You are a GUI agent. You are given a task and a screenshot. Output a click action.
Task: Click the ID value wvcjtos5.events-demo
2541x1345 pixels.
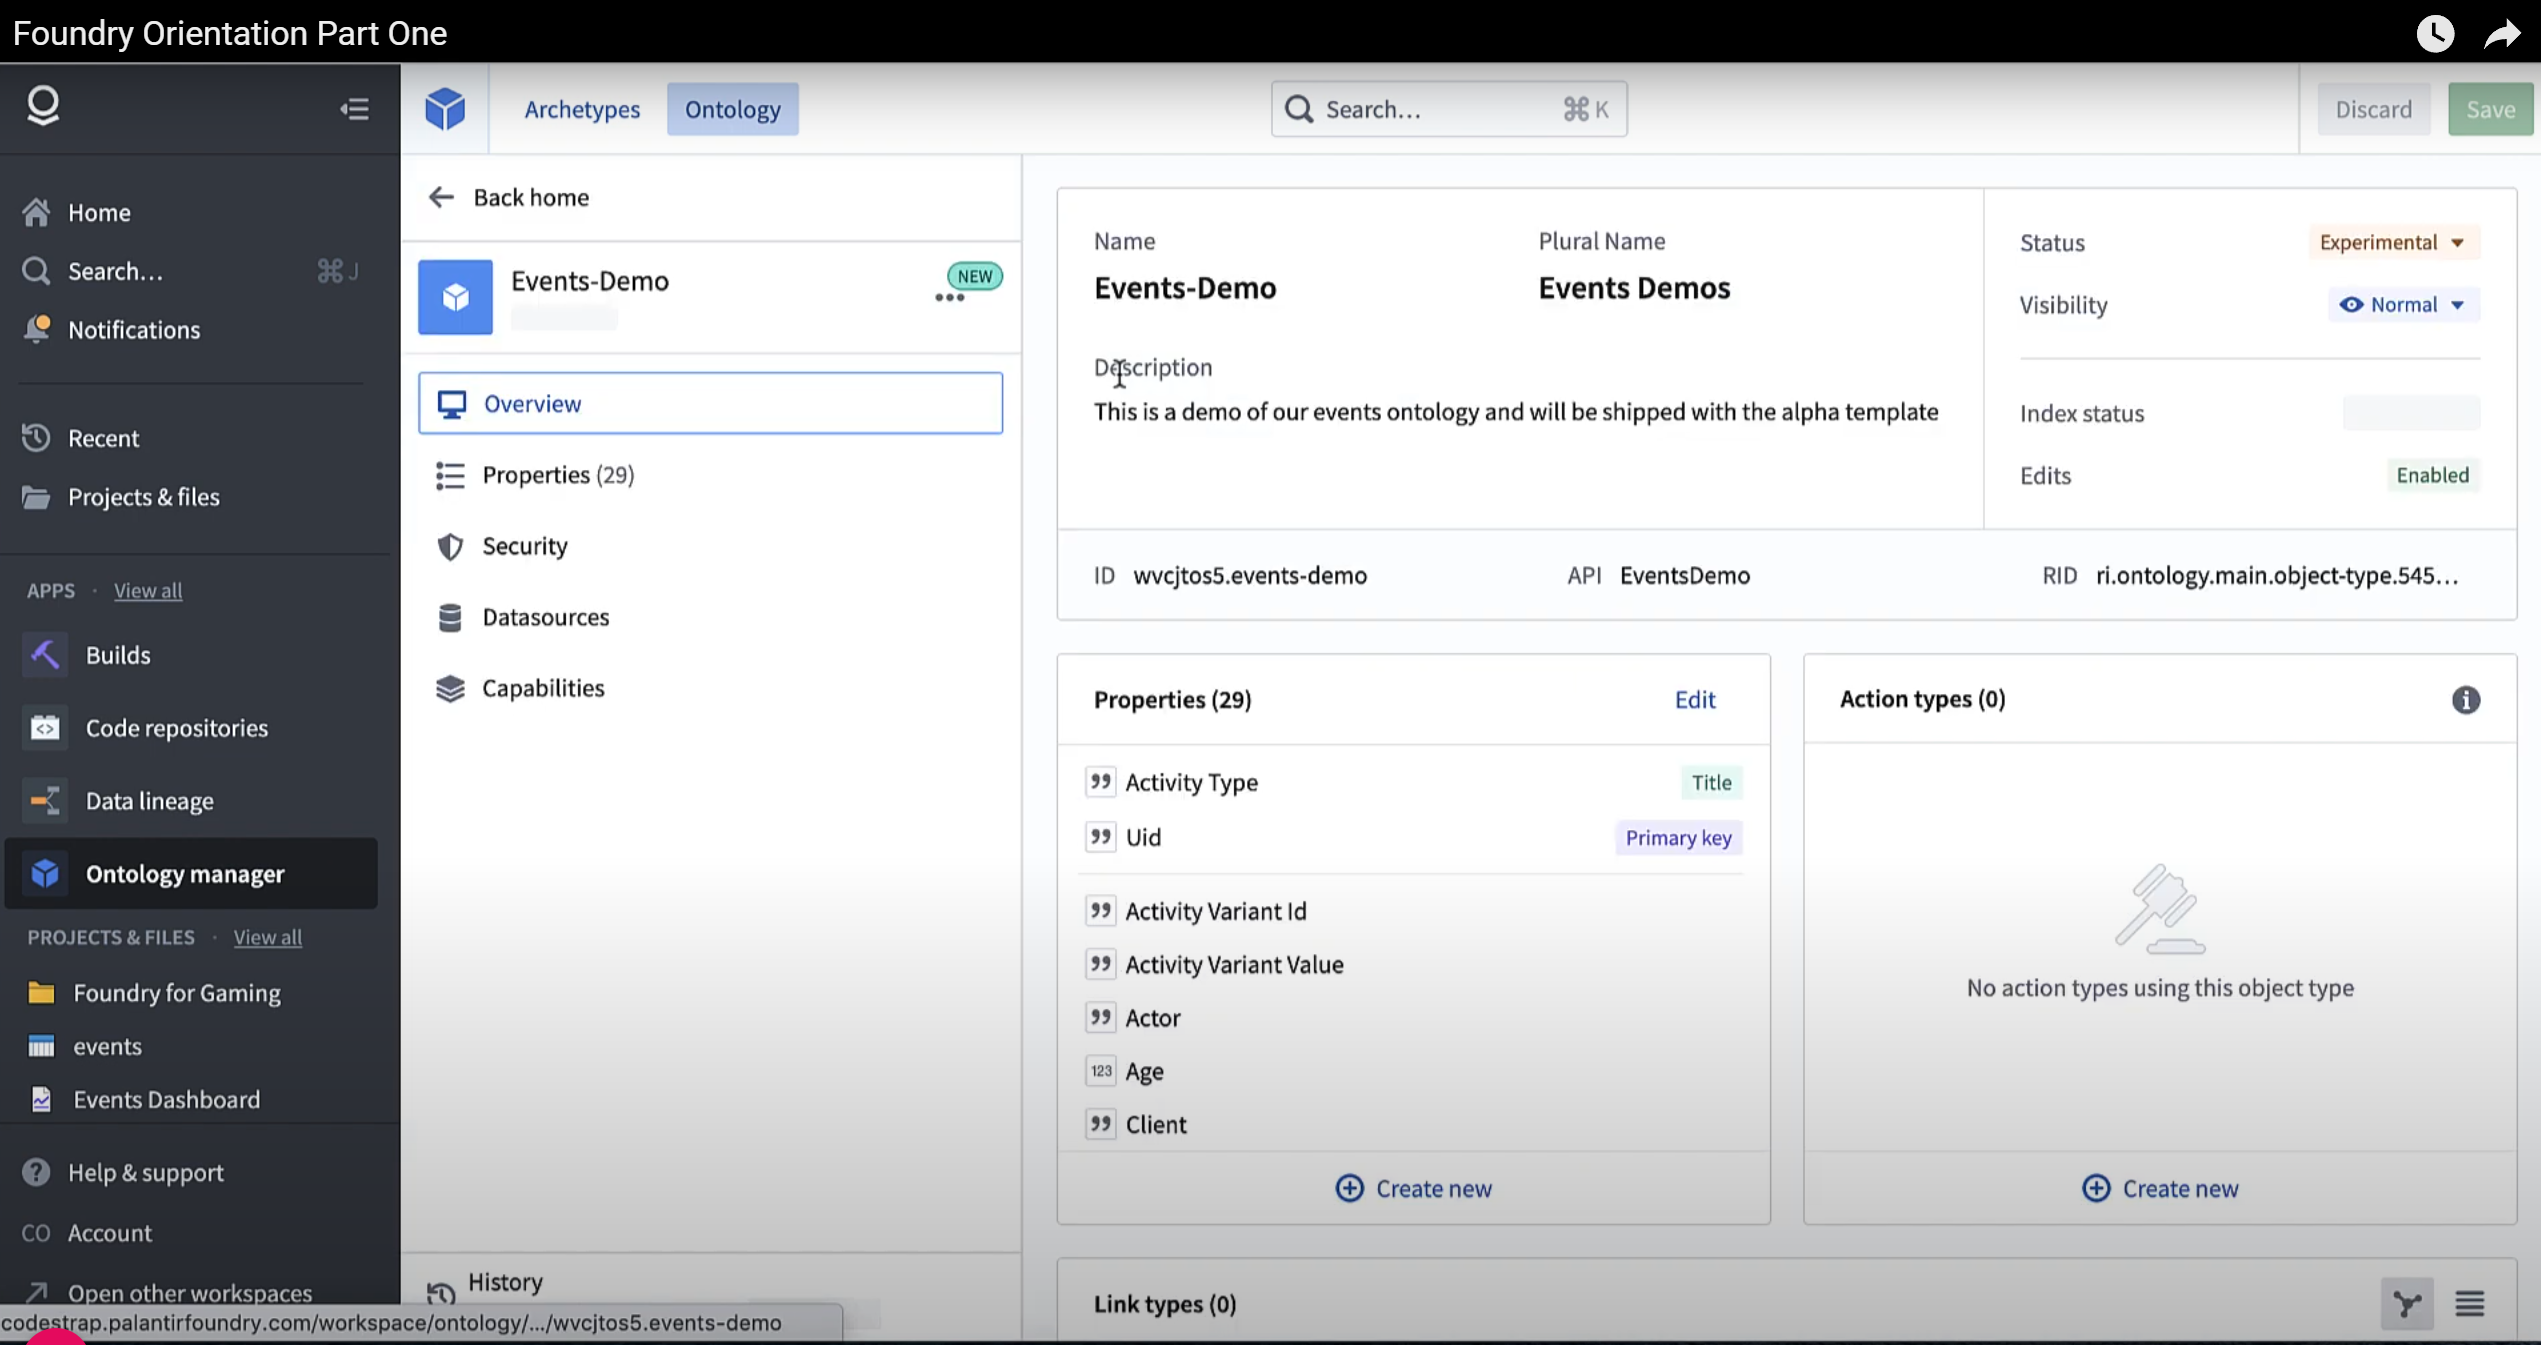click(x=1250, y=575)
